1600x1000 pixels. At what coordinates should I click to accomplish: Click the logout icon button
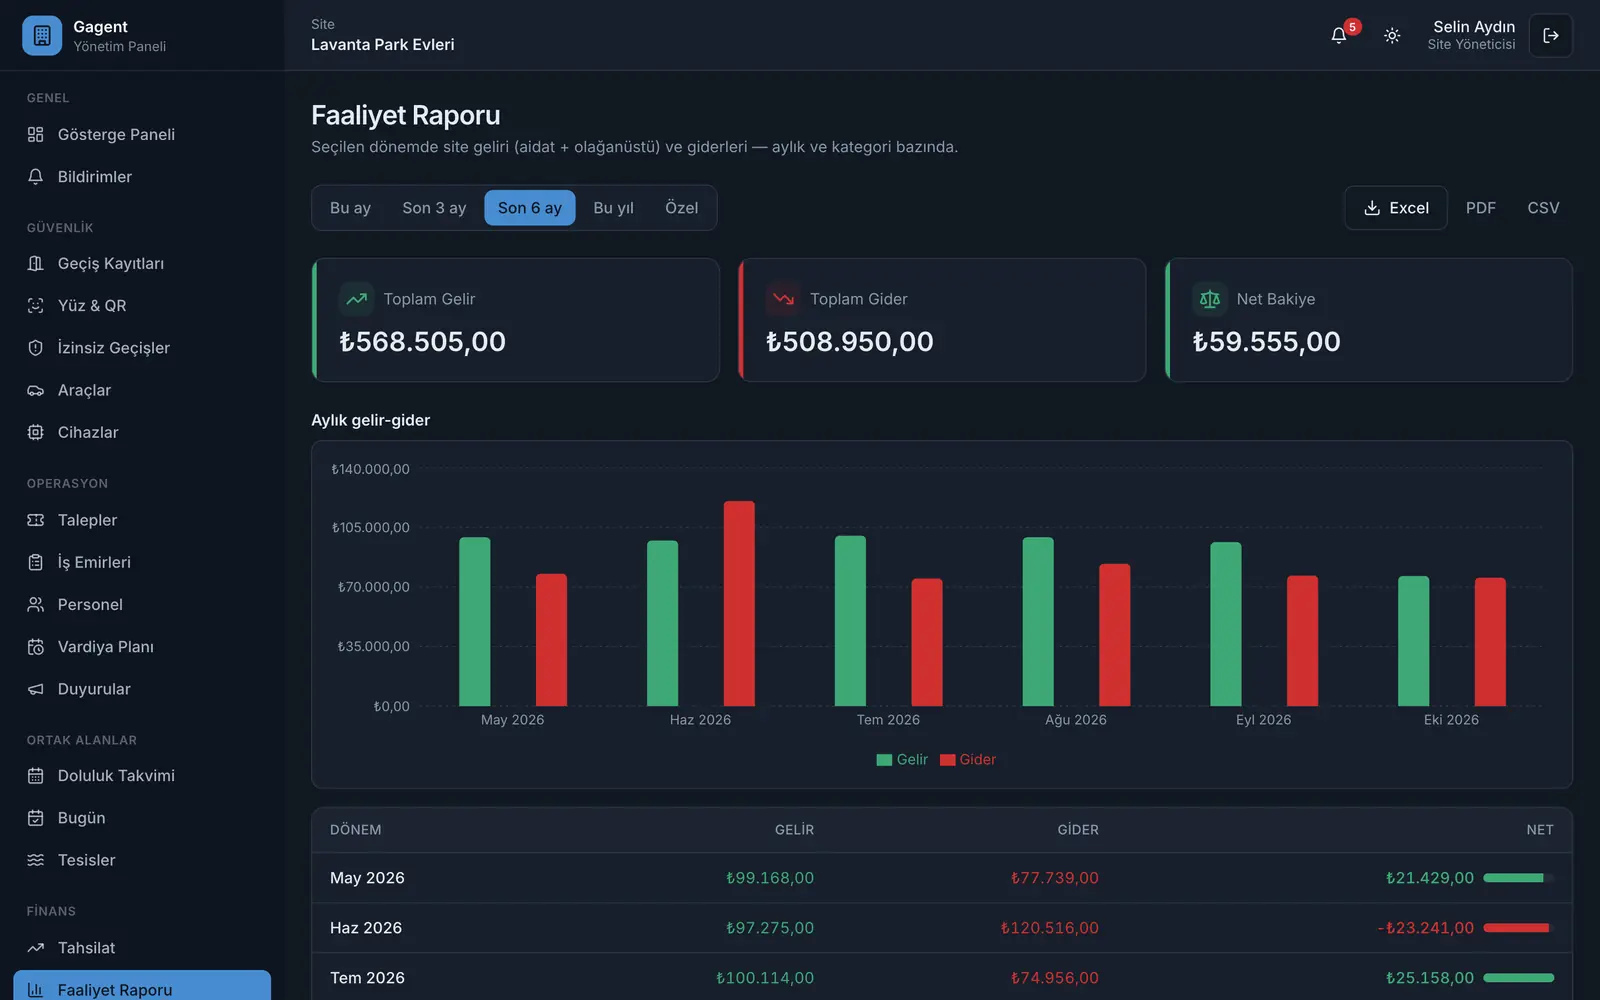[1551, 36]
